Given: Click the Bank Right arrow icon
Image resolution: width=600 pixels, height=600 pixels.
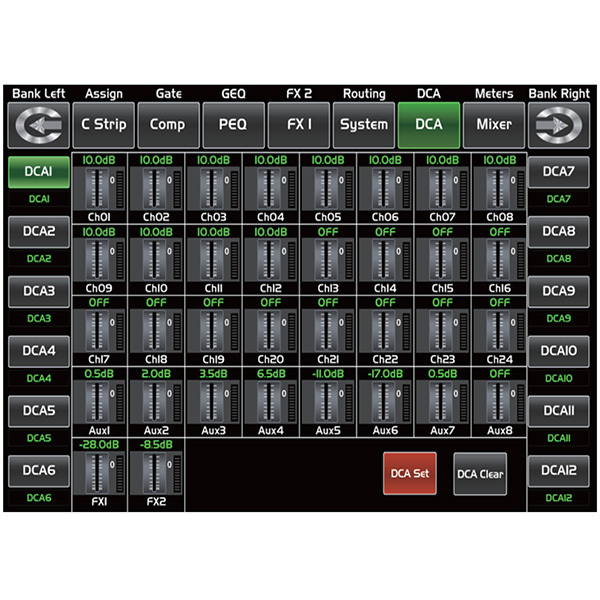Looking at the screenshot, I should pos(561,125).
